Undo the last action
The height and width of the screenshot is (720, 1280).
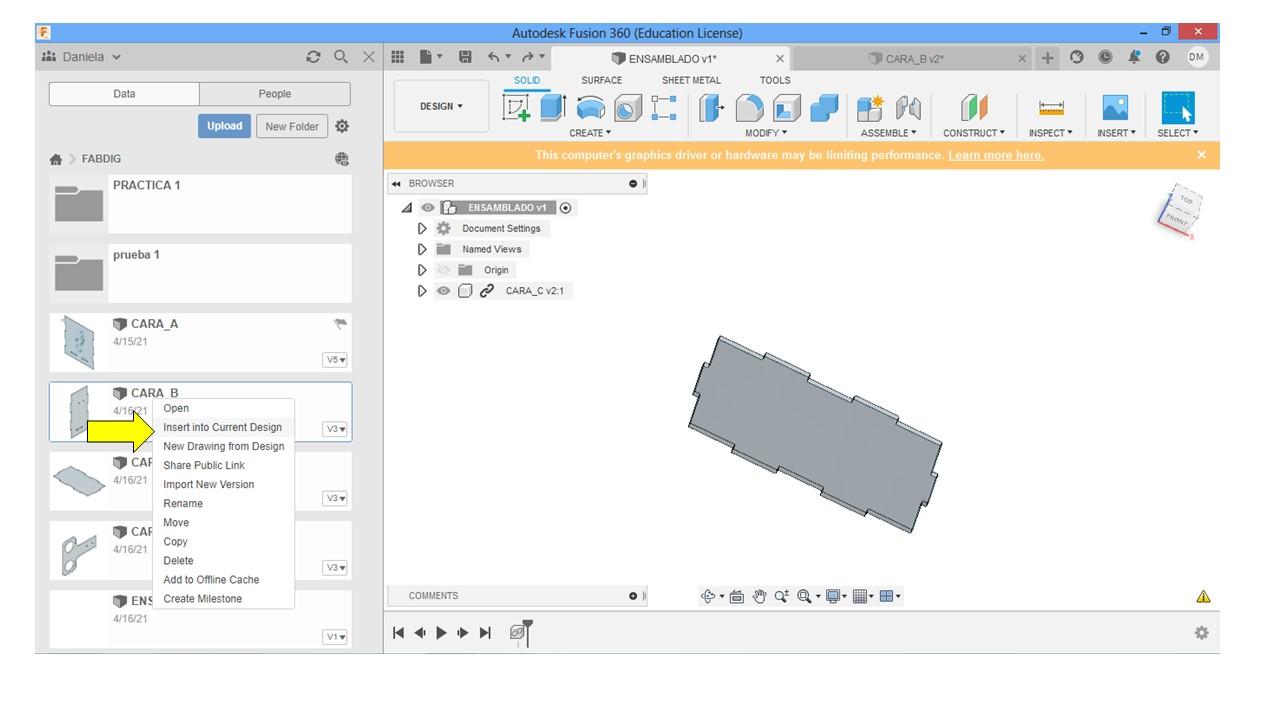495,57
